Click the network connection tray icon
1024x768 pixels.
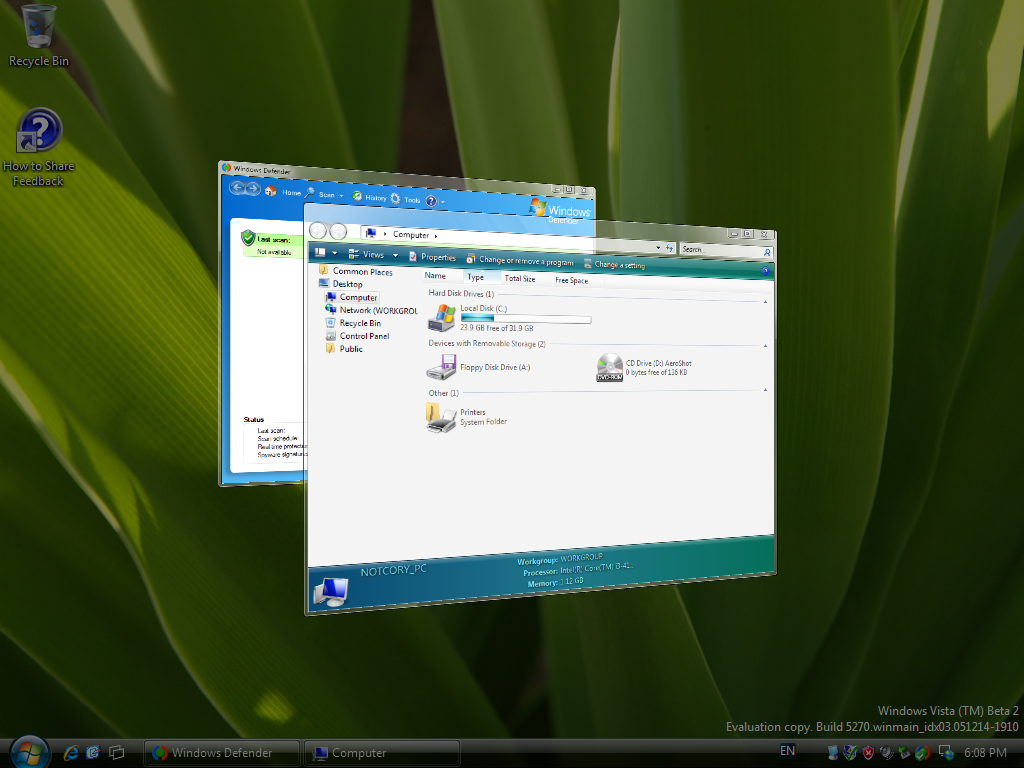945,753
